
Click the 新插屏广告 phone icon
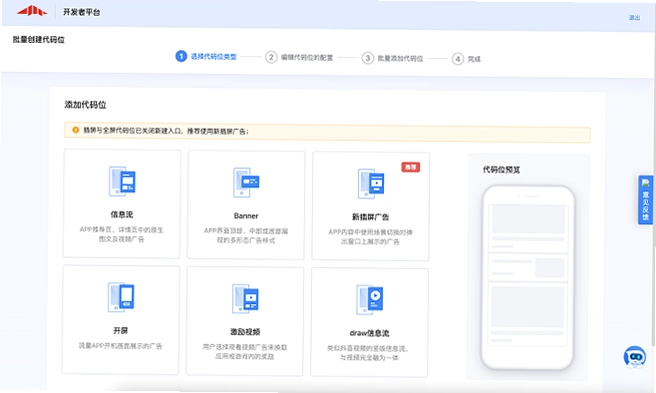[x=371, y=184]
